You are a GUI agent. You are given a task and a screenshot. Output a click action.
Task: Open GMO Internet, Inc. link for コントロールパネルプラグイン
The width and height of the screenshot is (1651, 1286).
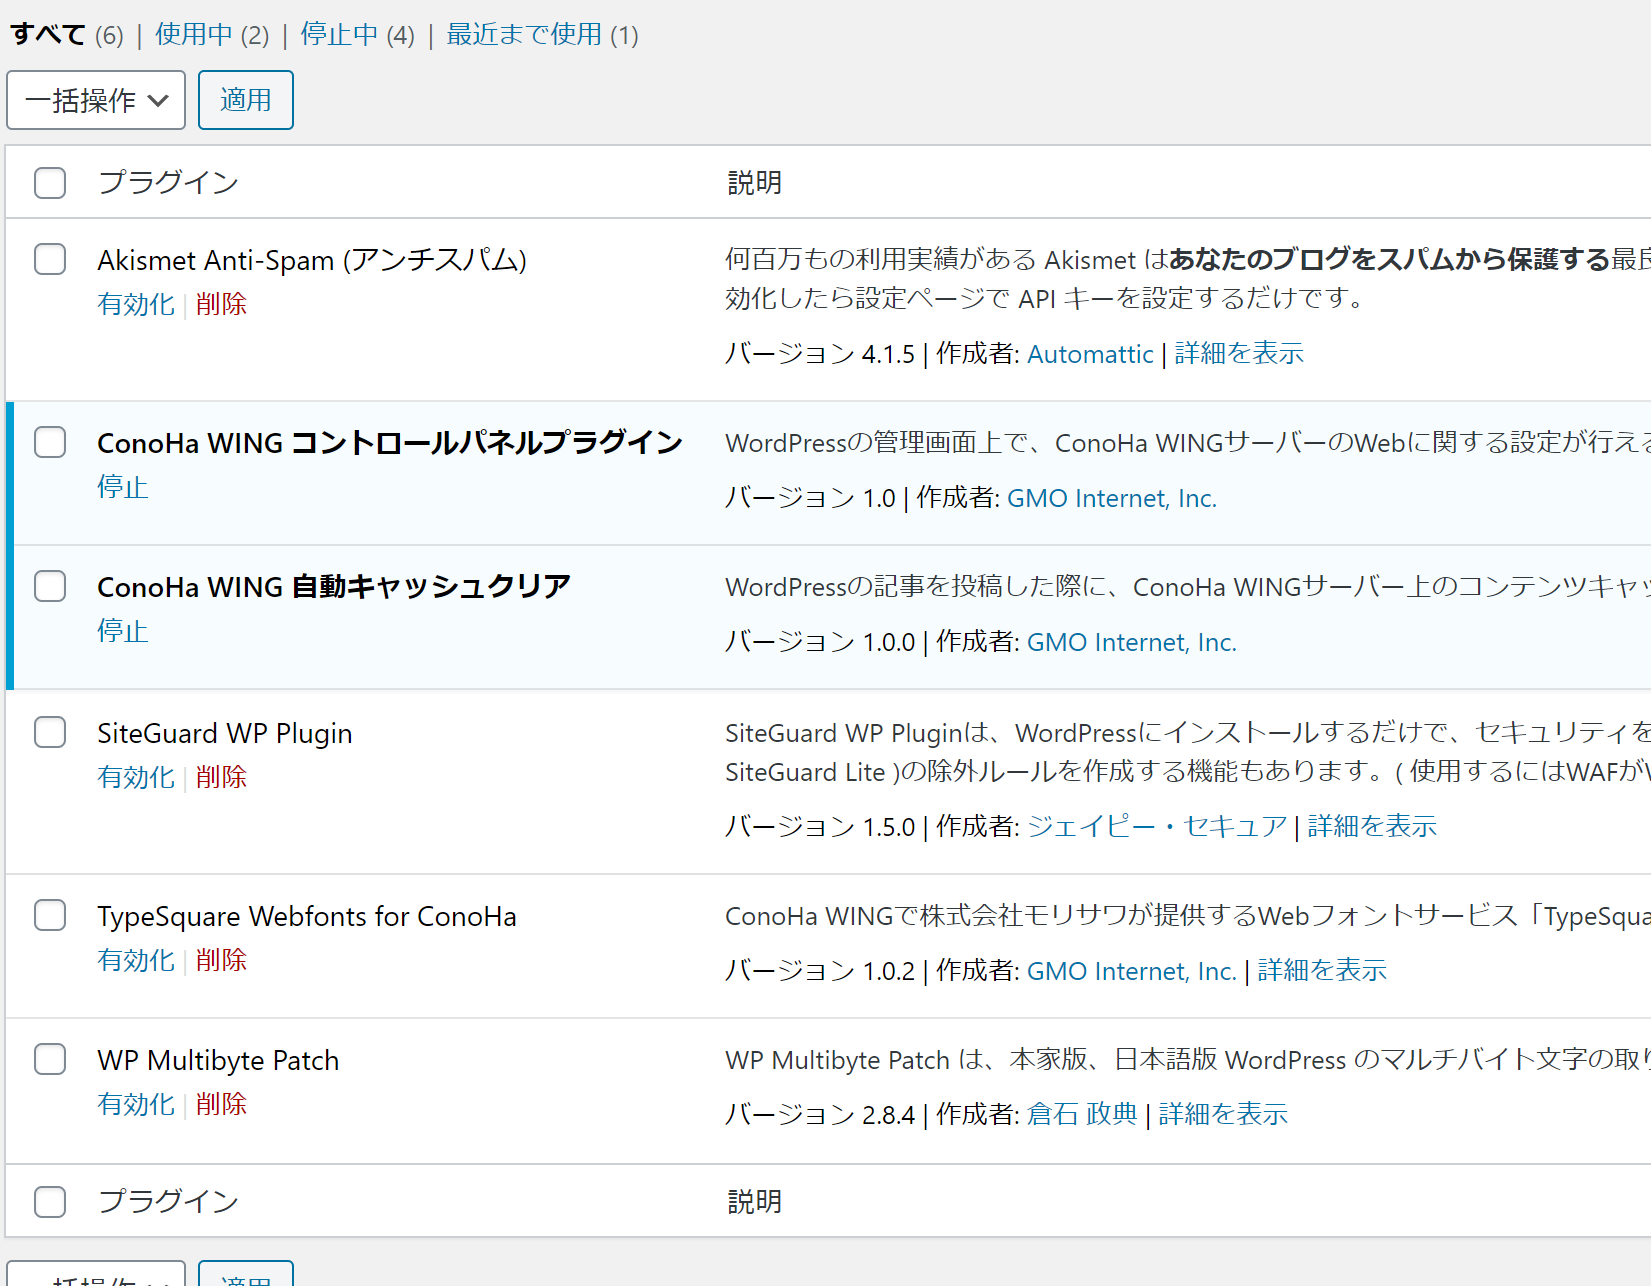pos(1112,498)
